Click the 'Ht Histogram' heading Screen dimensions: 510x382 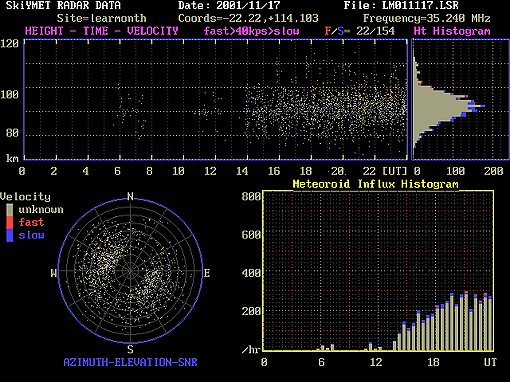click(452, 31)
